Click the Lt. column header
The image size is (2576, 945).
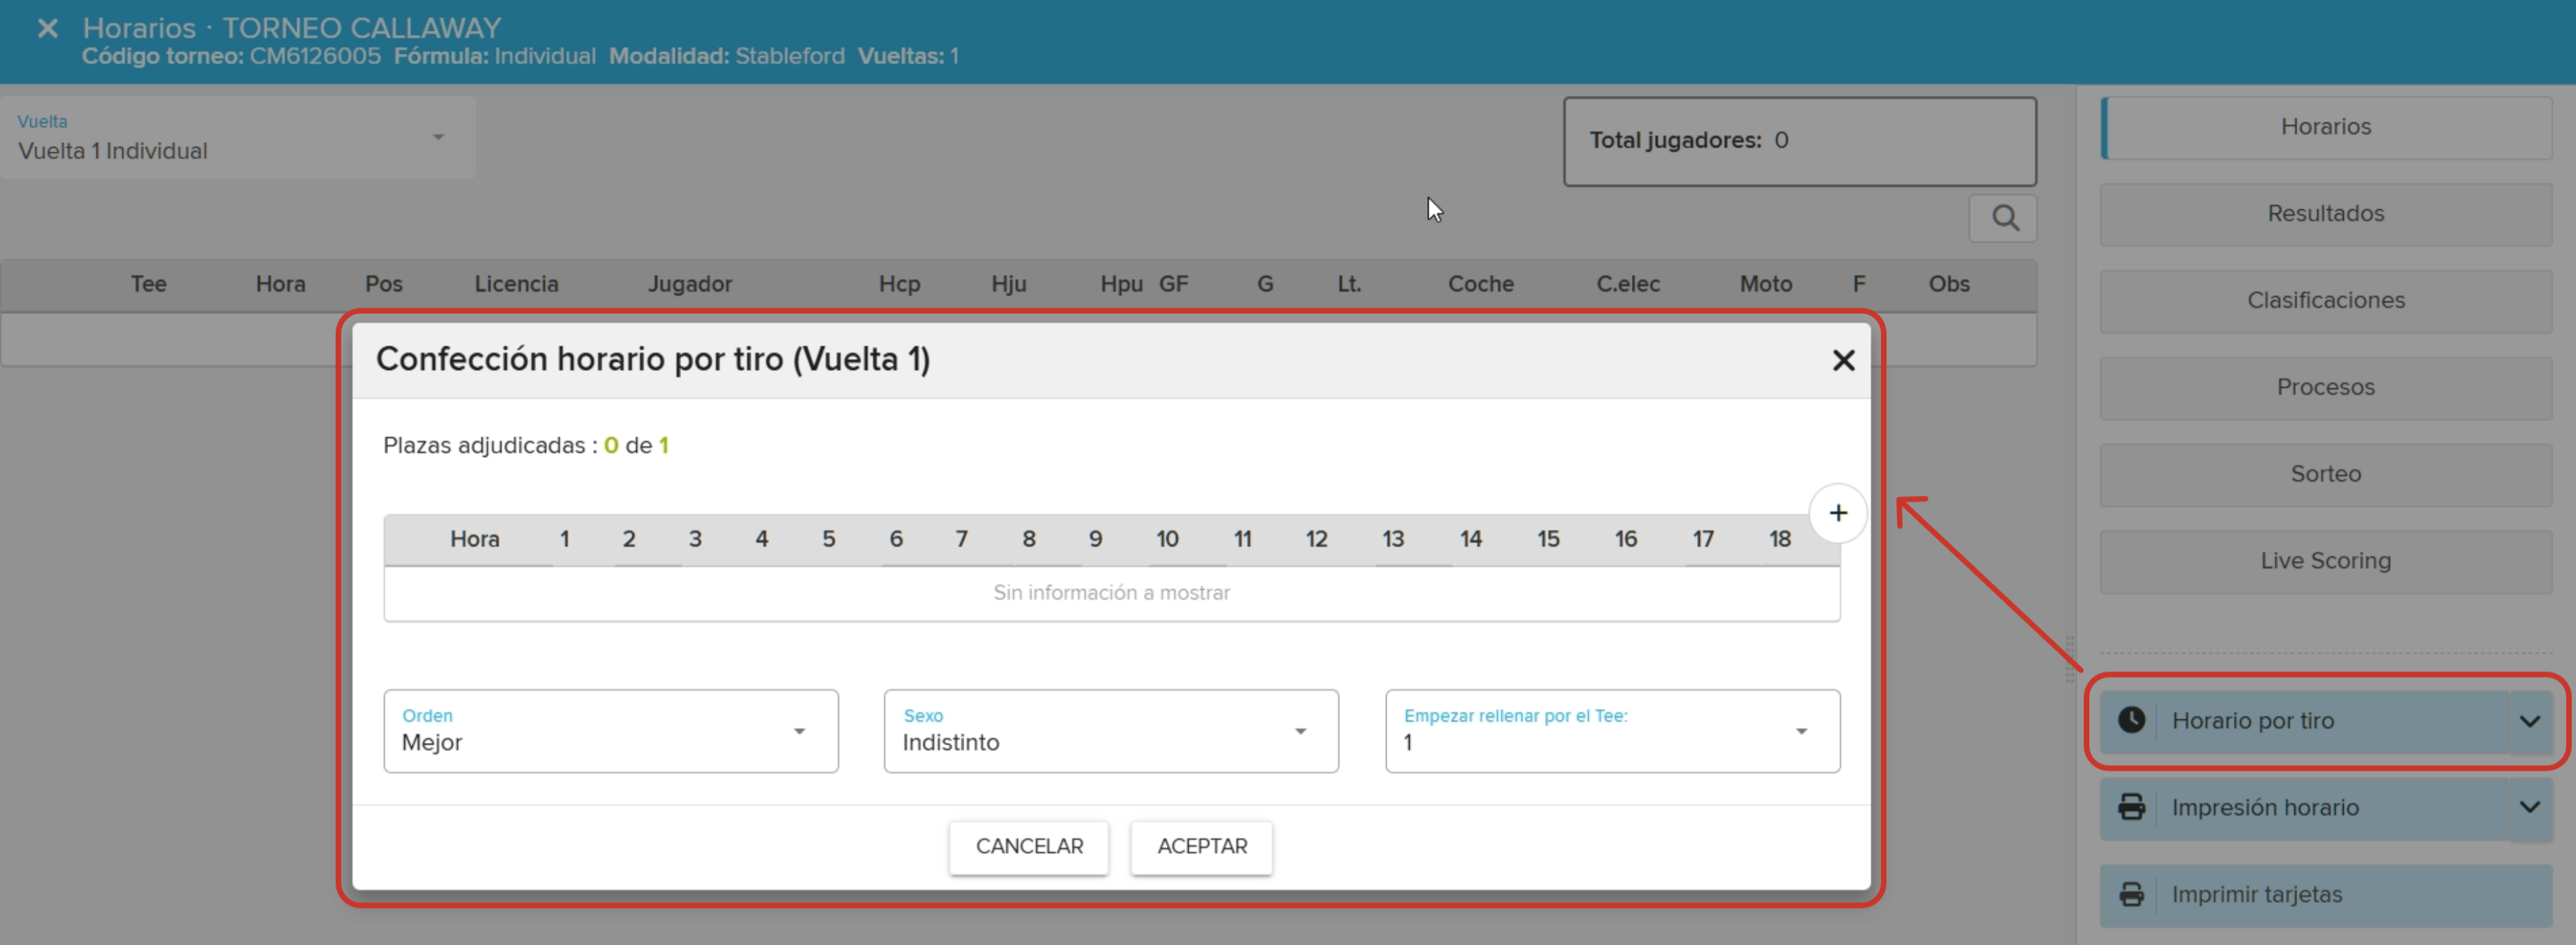point(1349,285)
